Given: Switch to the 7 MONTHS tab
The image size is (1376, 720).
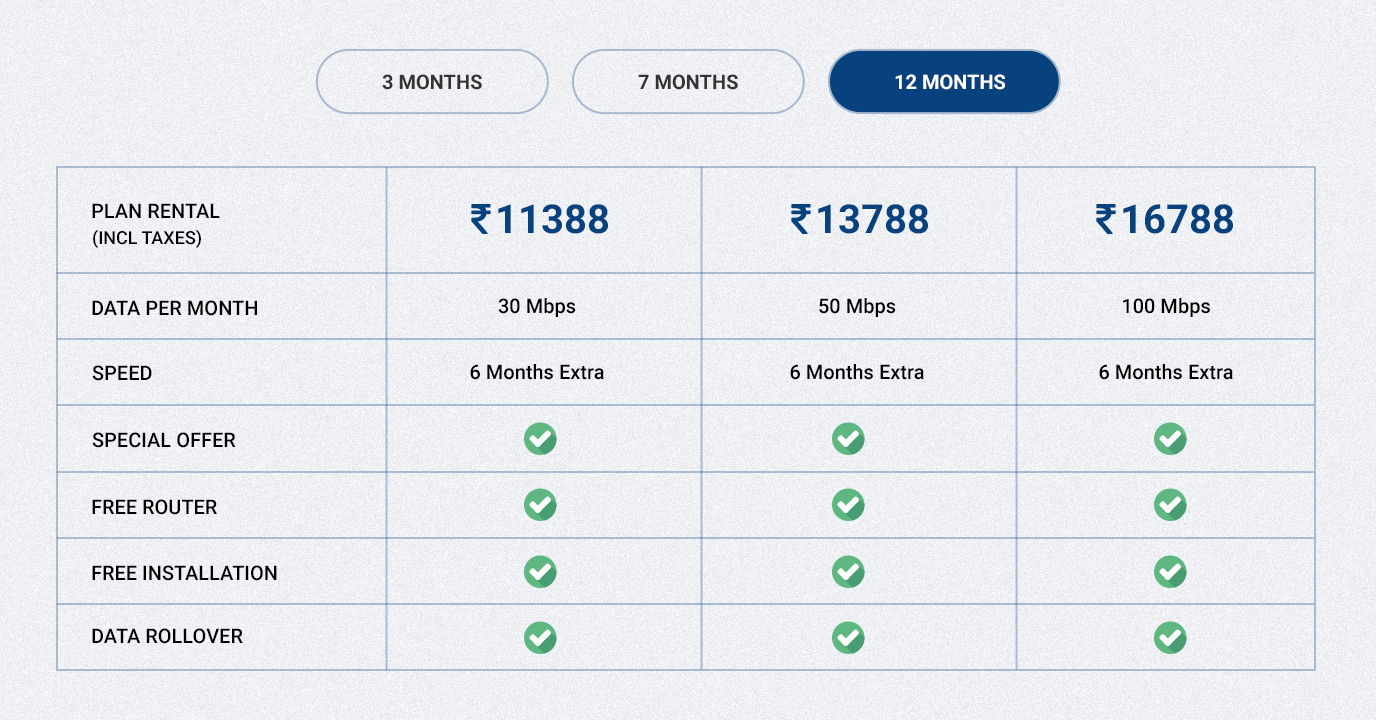Looking at the screenshot, I should coord(688,82).
